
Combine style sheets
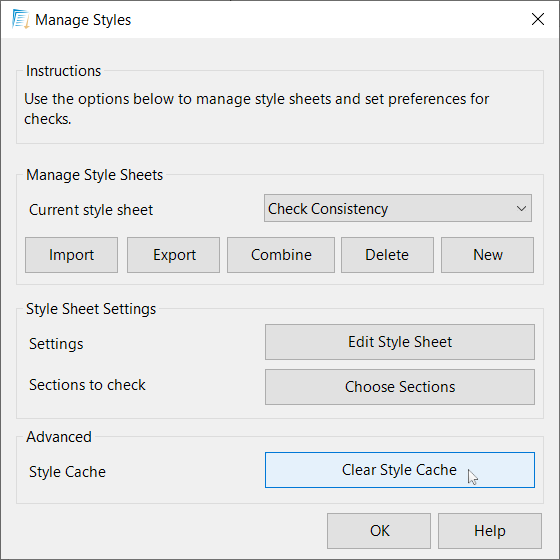click(x=281, y=255)
